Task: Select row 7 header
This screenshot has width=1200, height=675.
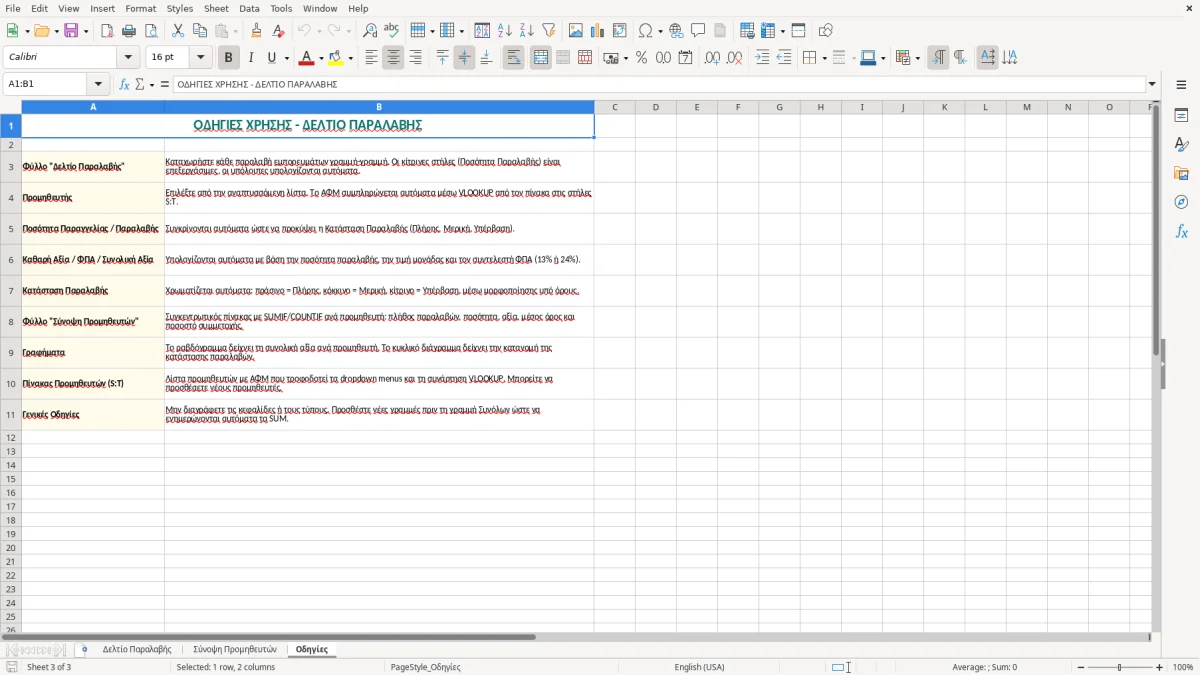Action: click(10, 291)
